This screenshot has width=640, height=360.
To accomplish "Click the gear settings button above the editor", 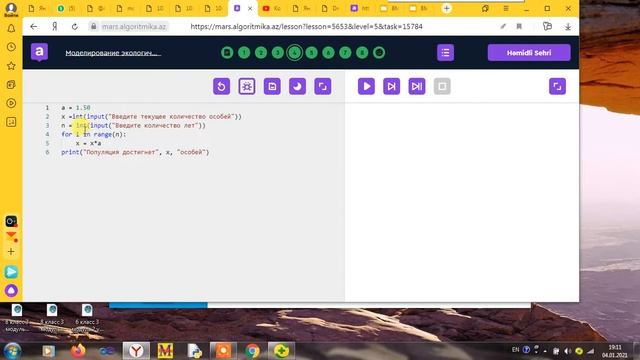I will tap(247, 87).
